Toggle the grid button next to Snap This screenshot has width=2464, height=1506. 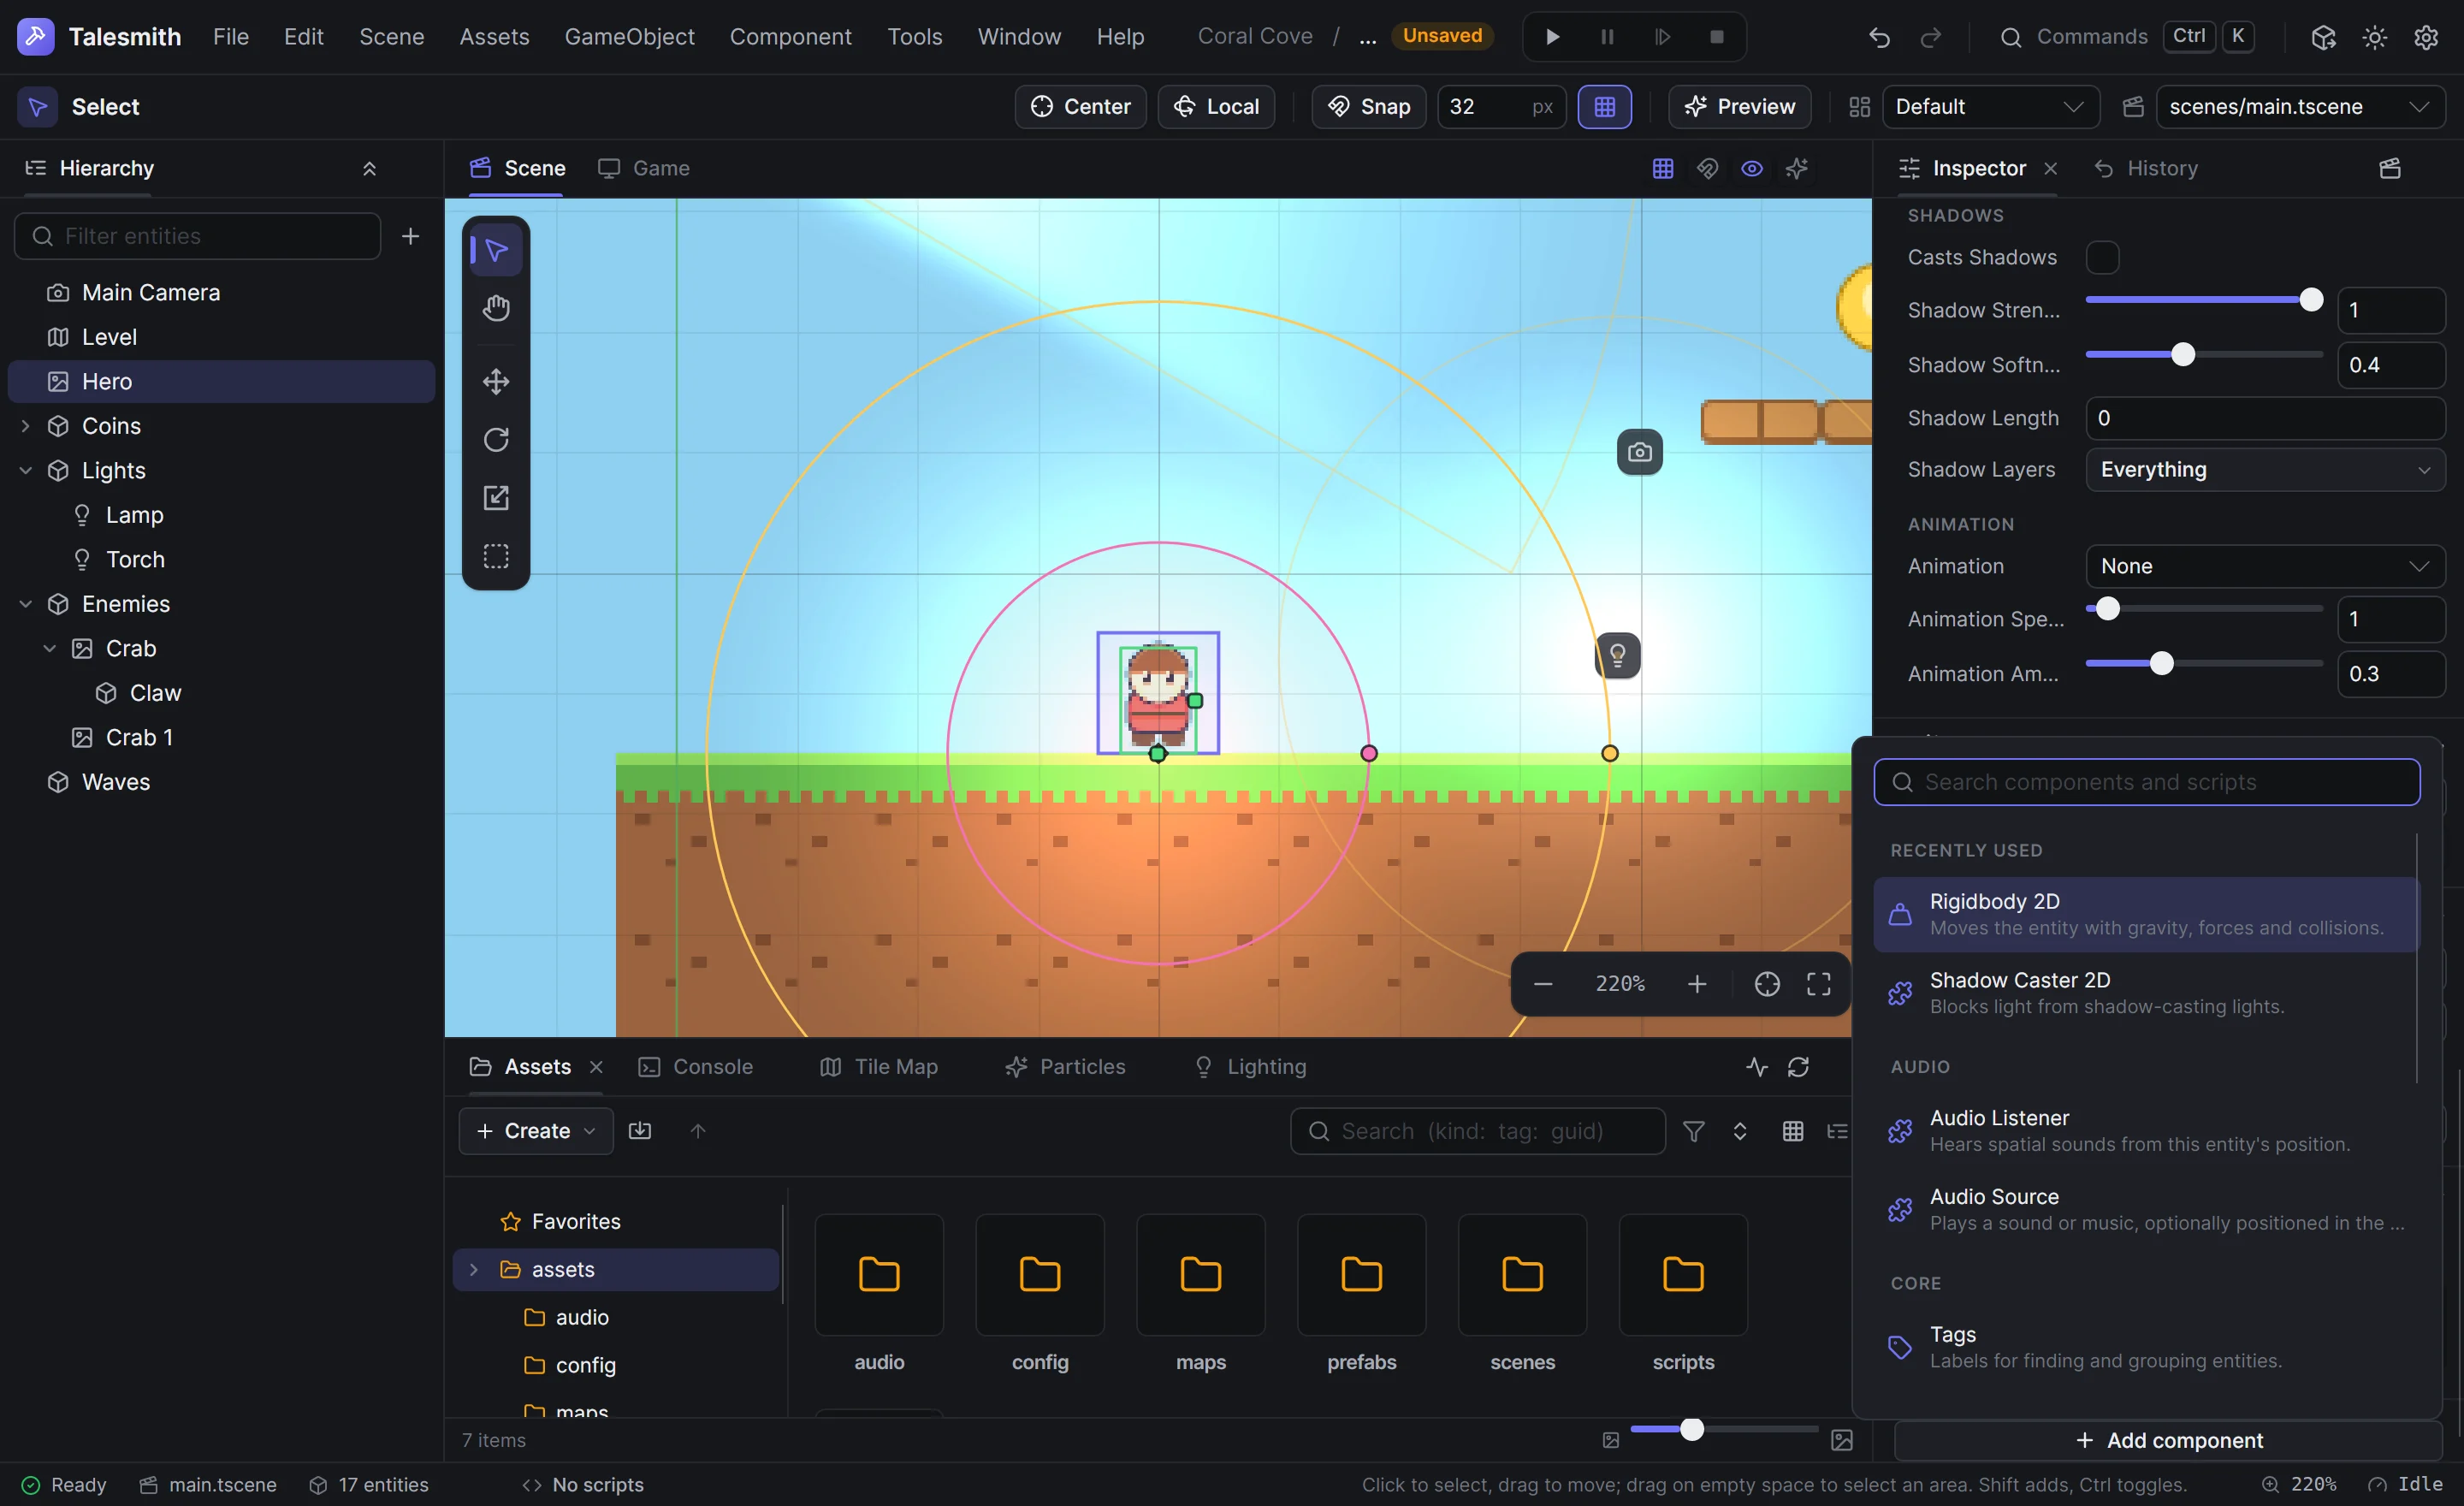(1604, 106)
